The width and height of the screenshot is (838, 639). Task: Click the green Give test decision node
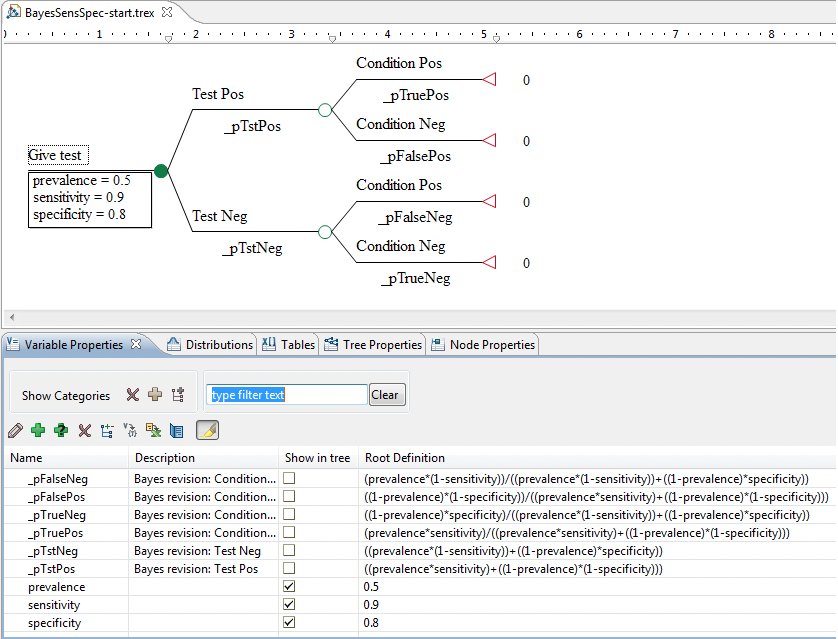161,171
